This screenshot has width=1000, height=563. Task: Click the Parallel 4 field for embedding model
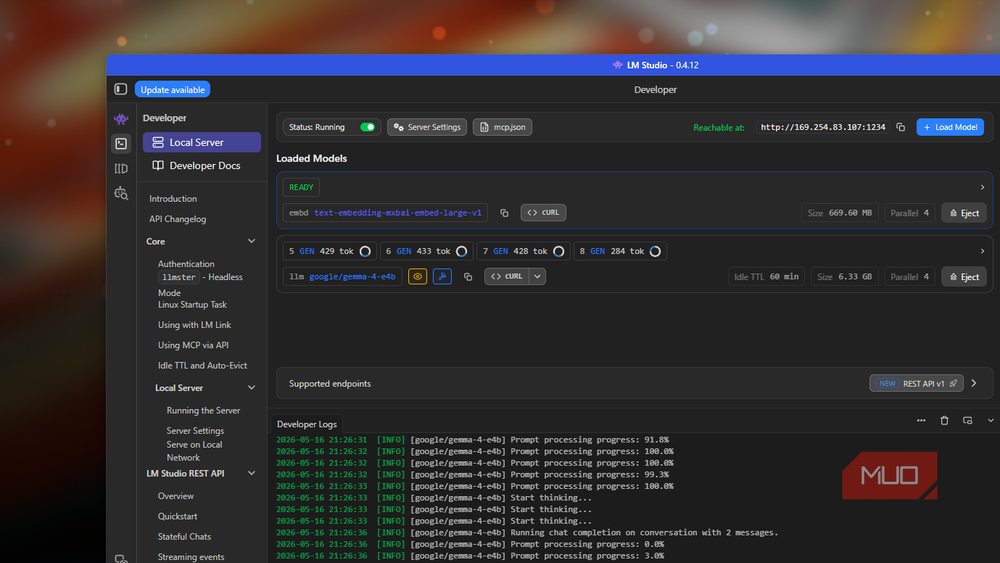click(x=909, y=213)
